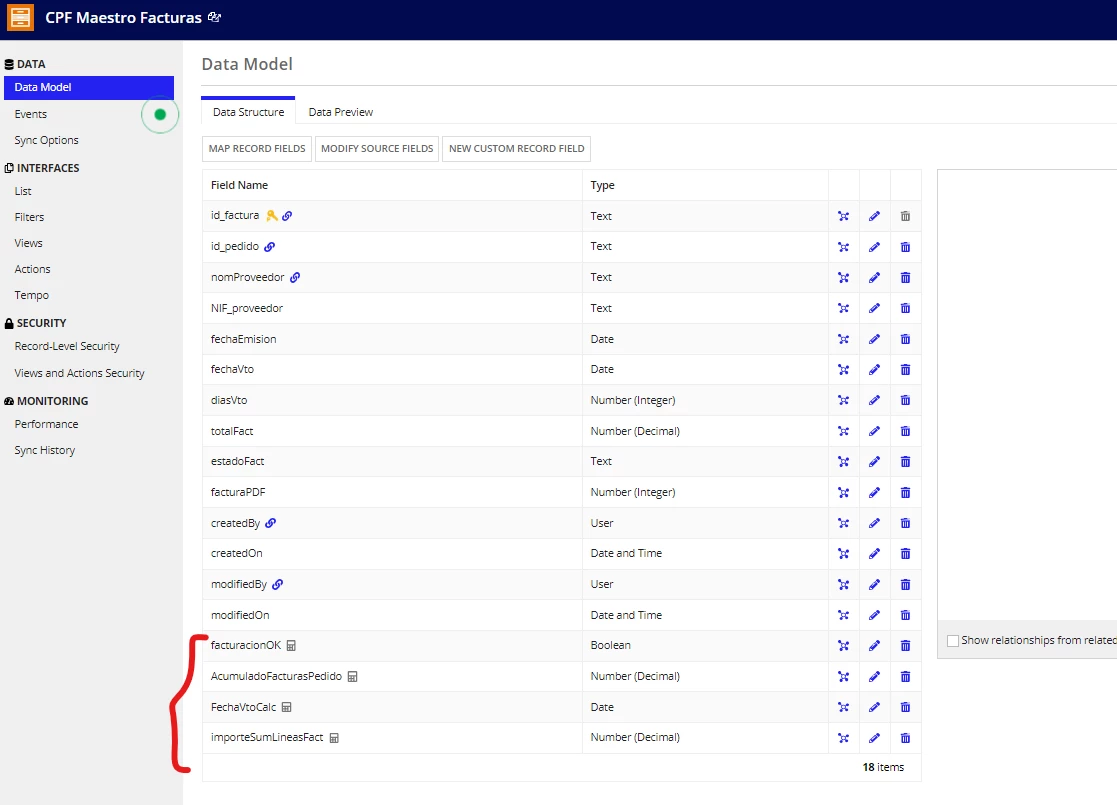
Task: Click MODIFY SOURCE FIELDS button
Action: [x=377, y=148]
